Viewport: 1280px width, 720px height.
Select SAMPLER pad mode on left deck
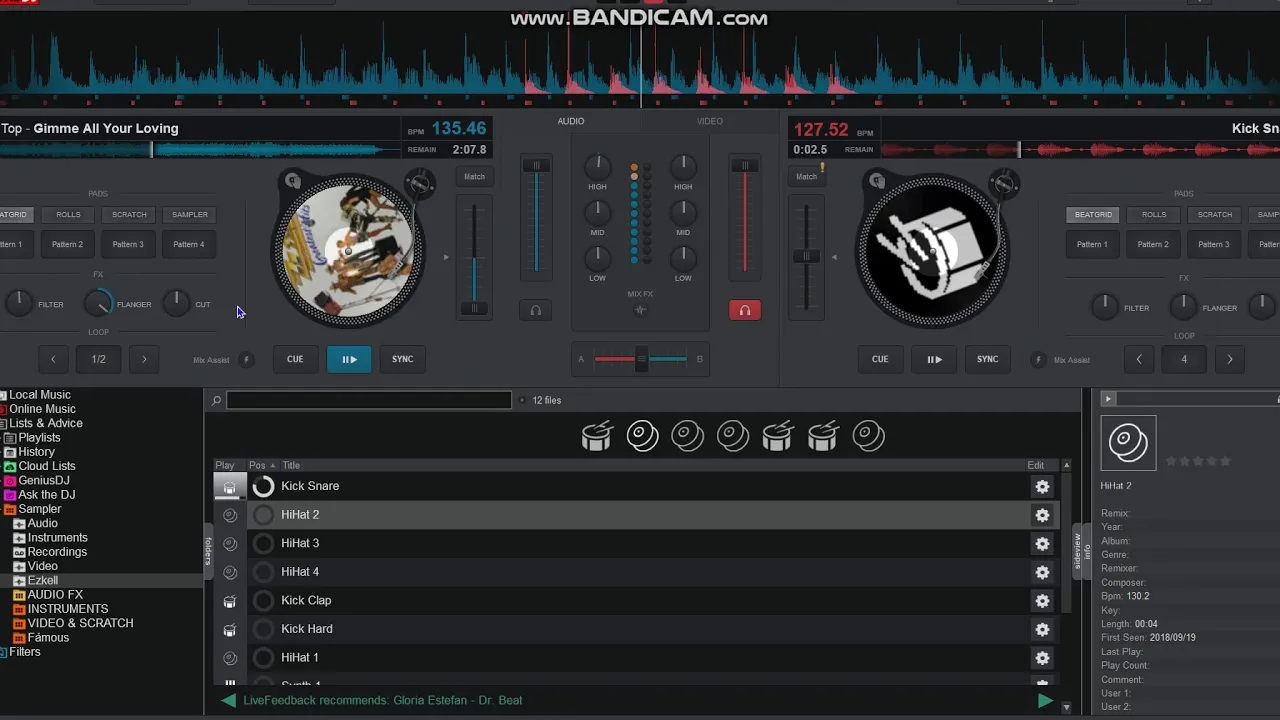190,214
